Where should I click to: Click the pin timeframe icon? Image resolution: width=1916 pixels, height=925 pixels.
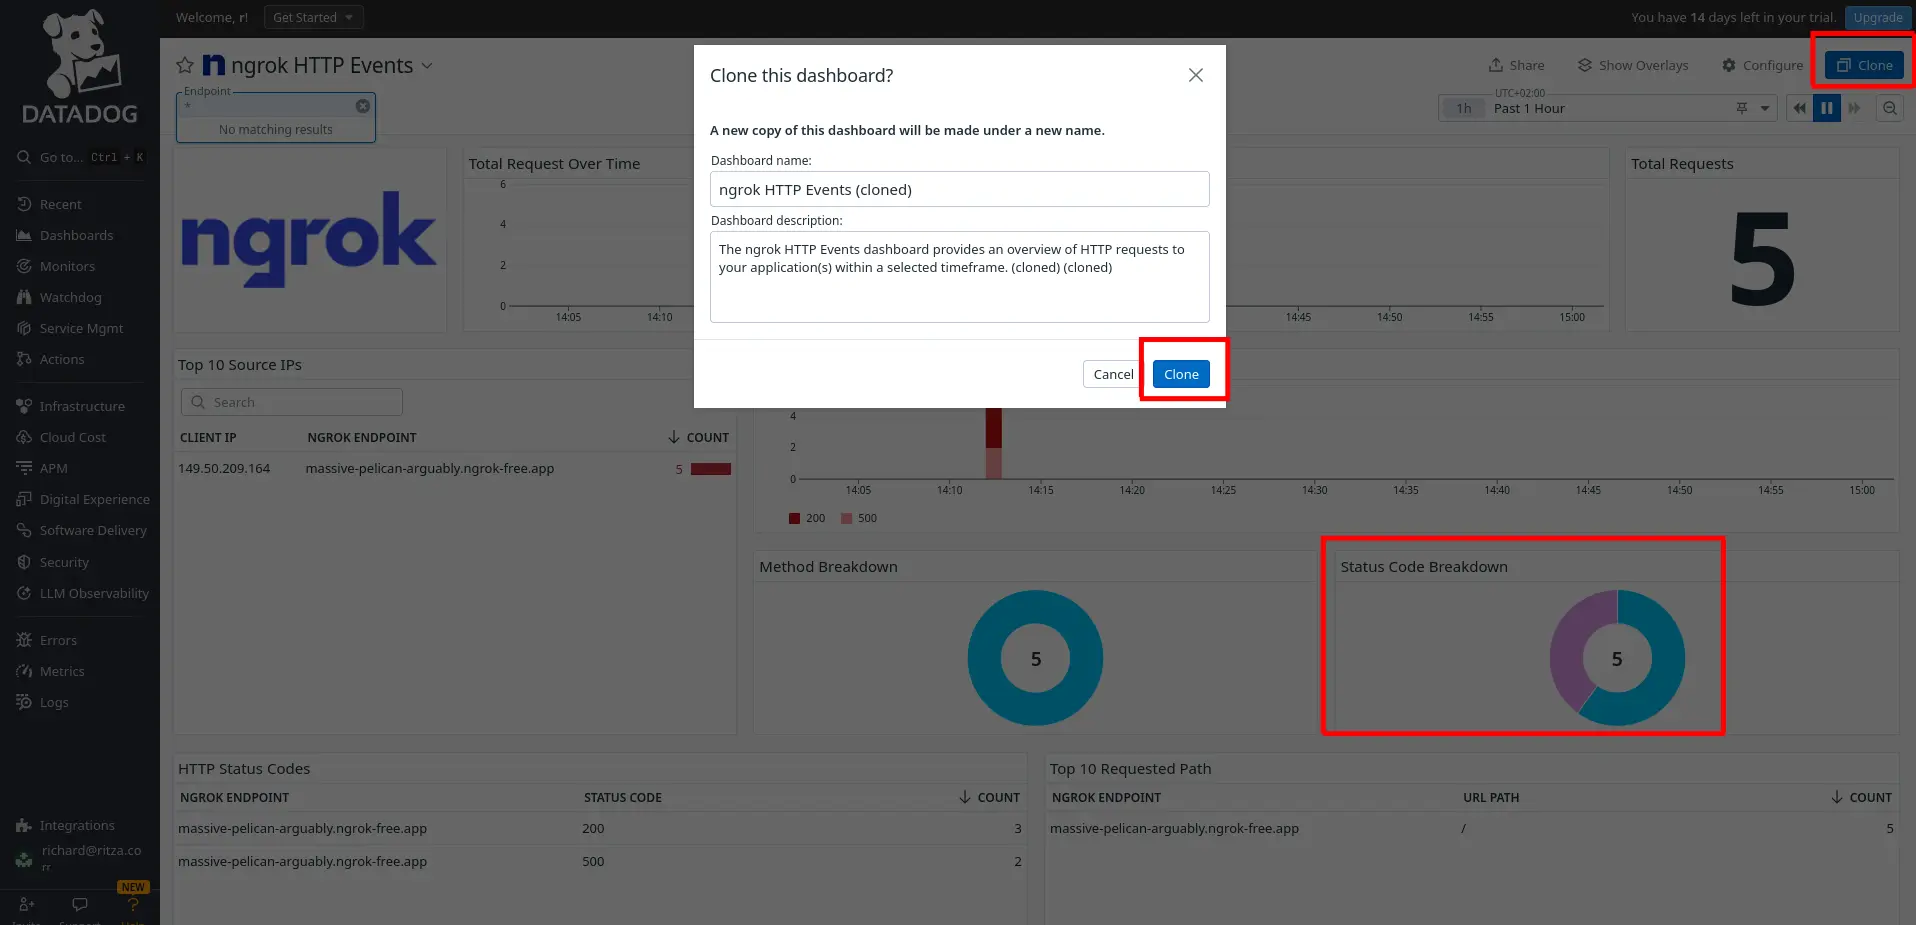[x=1742, y=108]
